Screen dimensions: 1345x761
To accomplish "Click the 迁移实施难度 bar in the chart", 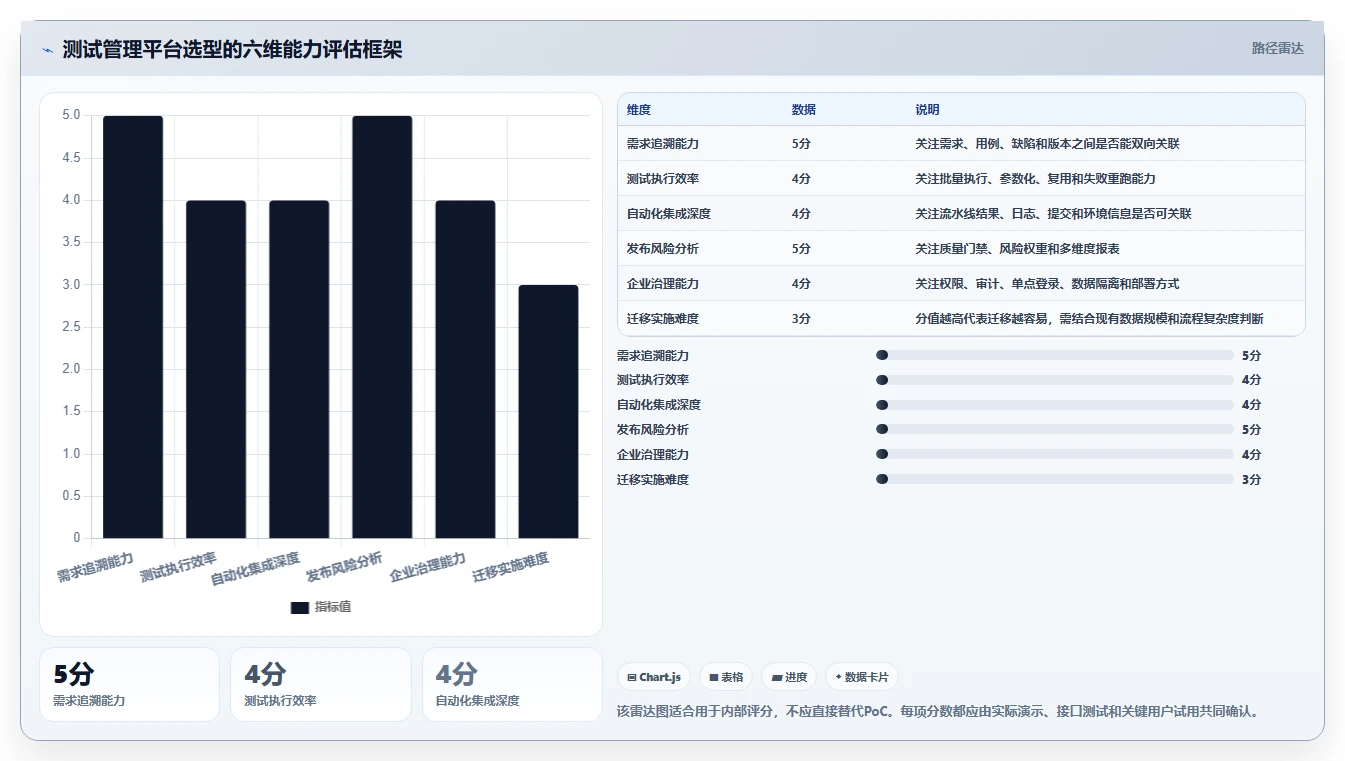I will [x=548, y=412].
